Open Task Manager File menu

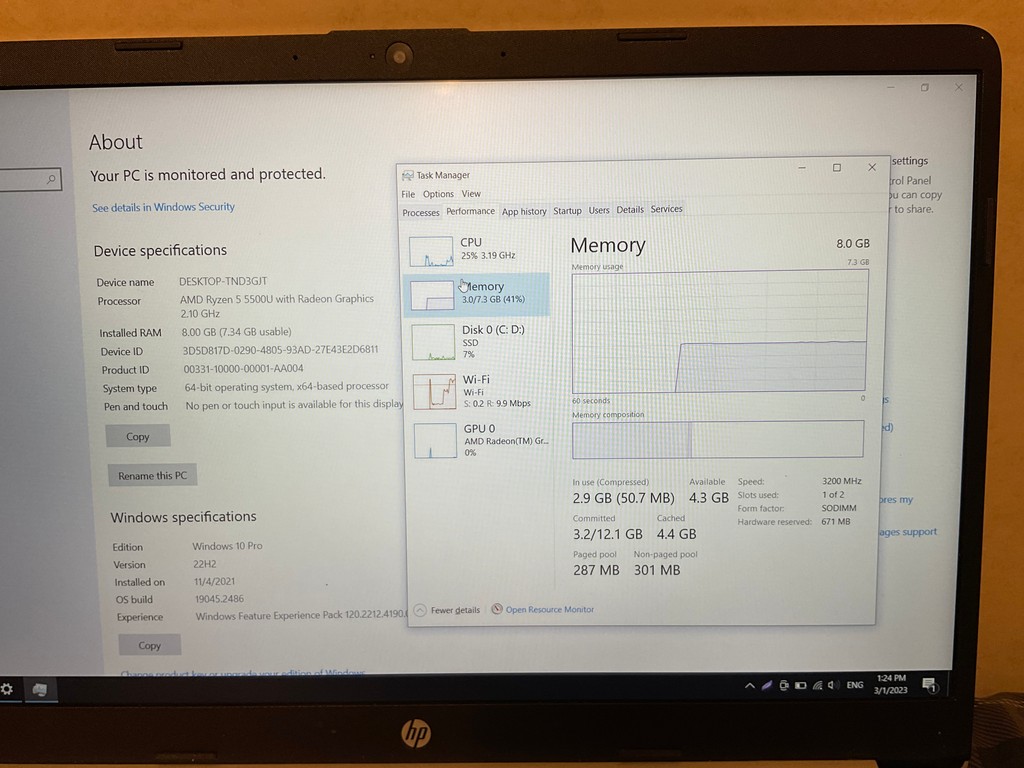click(x=408, y=194)
